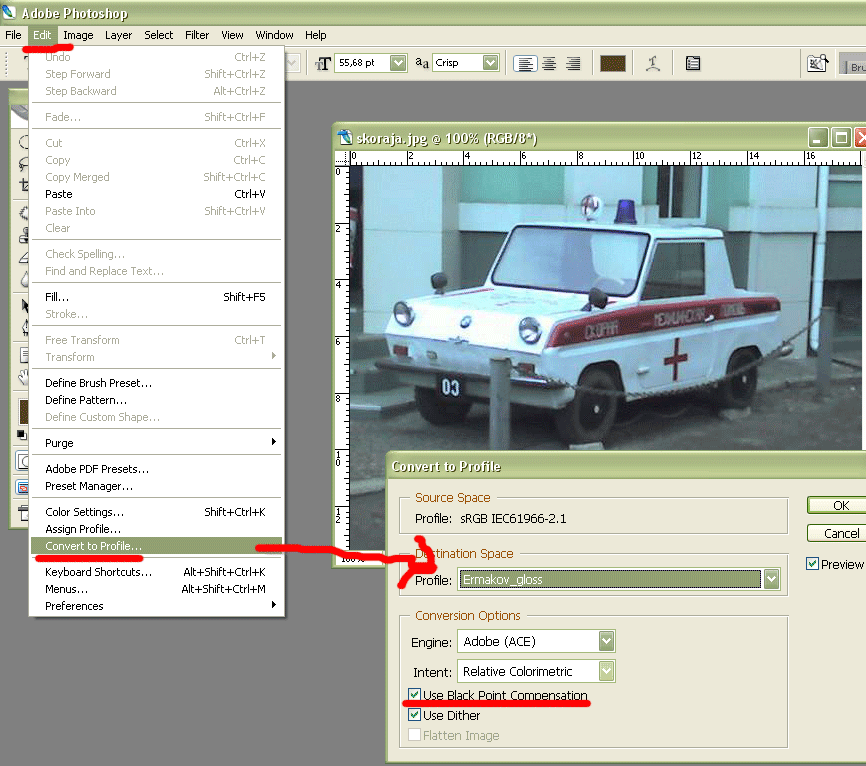
Task: Choose Keyboard Shortcuts... menu item
Action: 156,572
